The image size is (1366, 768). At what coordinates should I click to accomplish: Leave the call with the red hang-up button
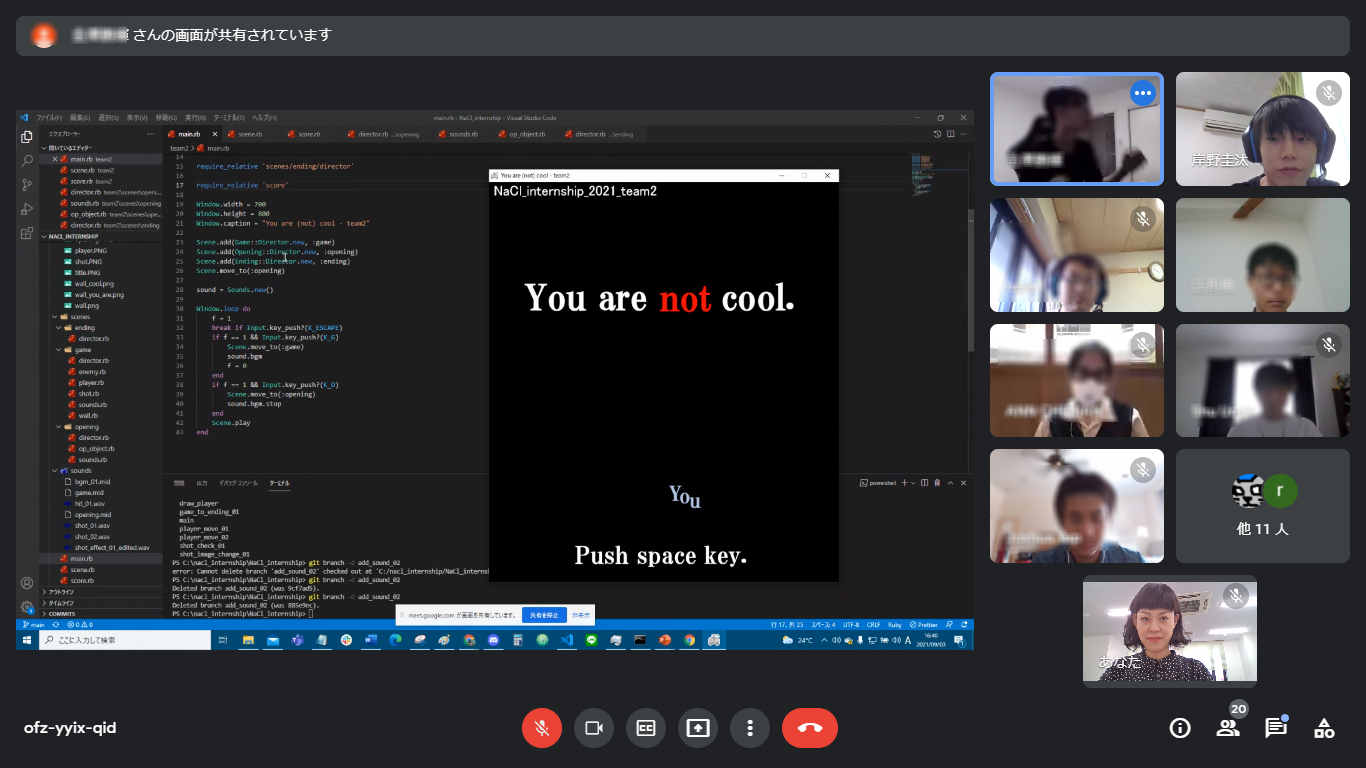point(809,728)
